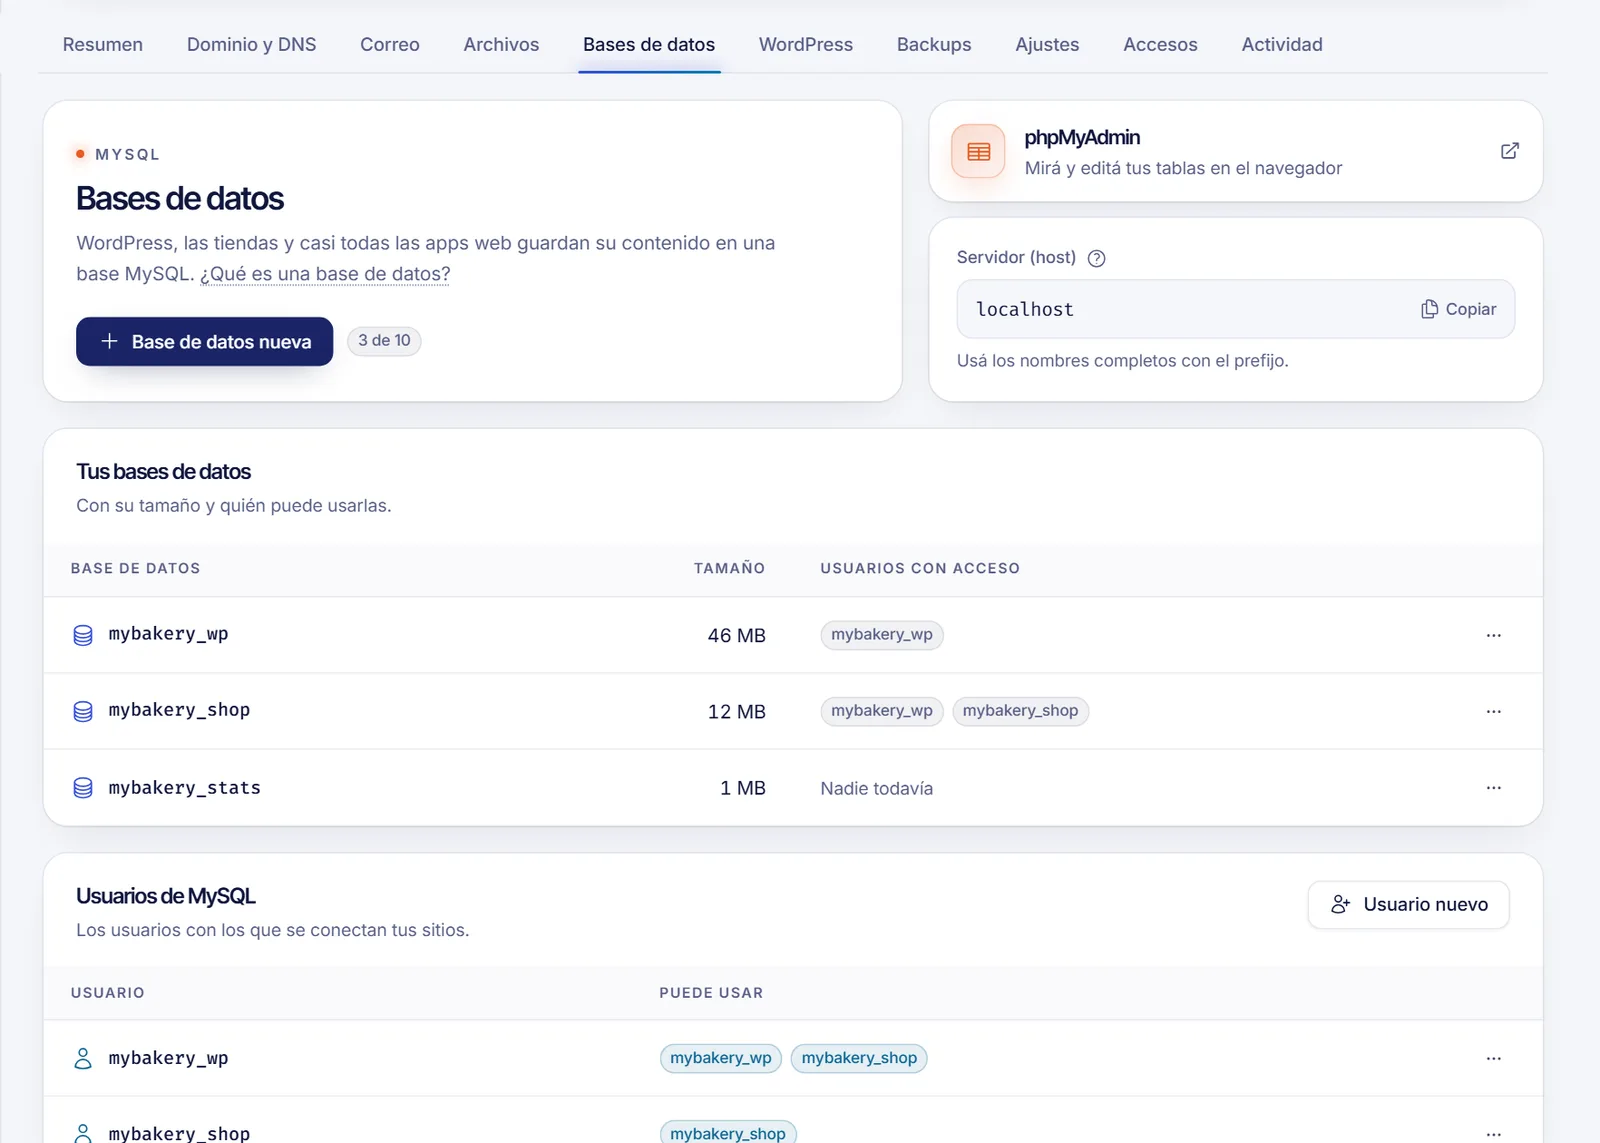Open options menu for mybakery_shop database
Screen dimensions: 1600x1143
pyautogui.click(x=1493, y=711)
